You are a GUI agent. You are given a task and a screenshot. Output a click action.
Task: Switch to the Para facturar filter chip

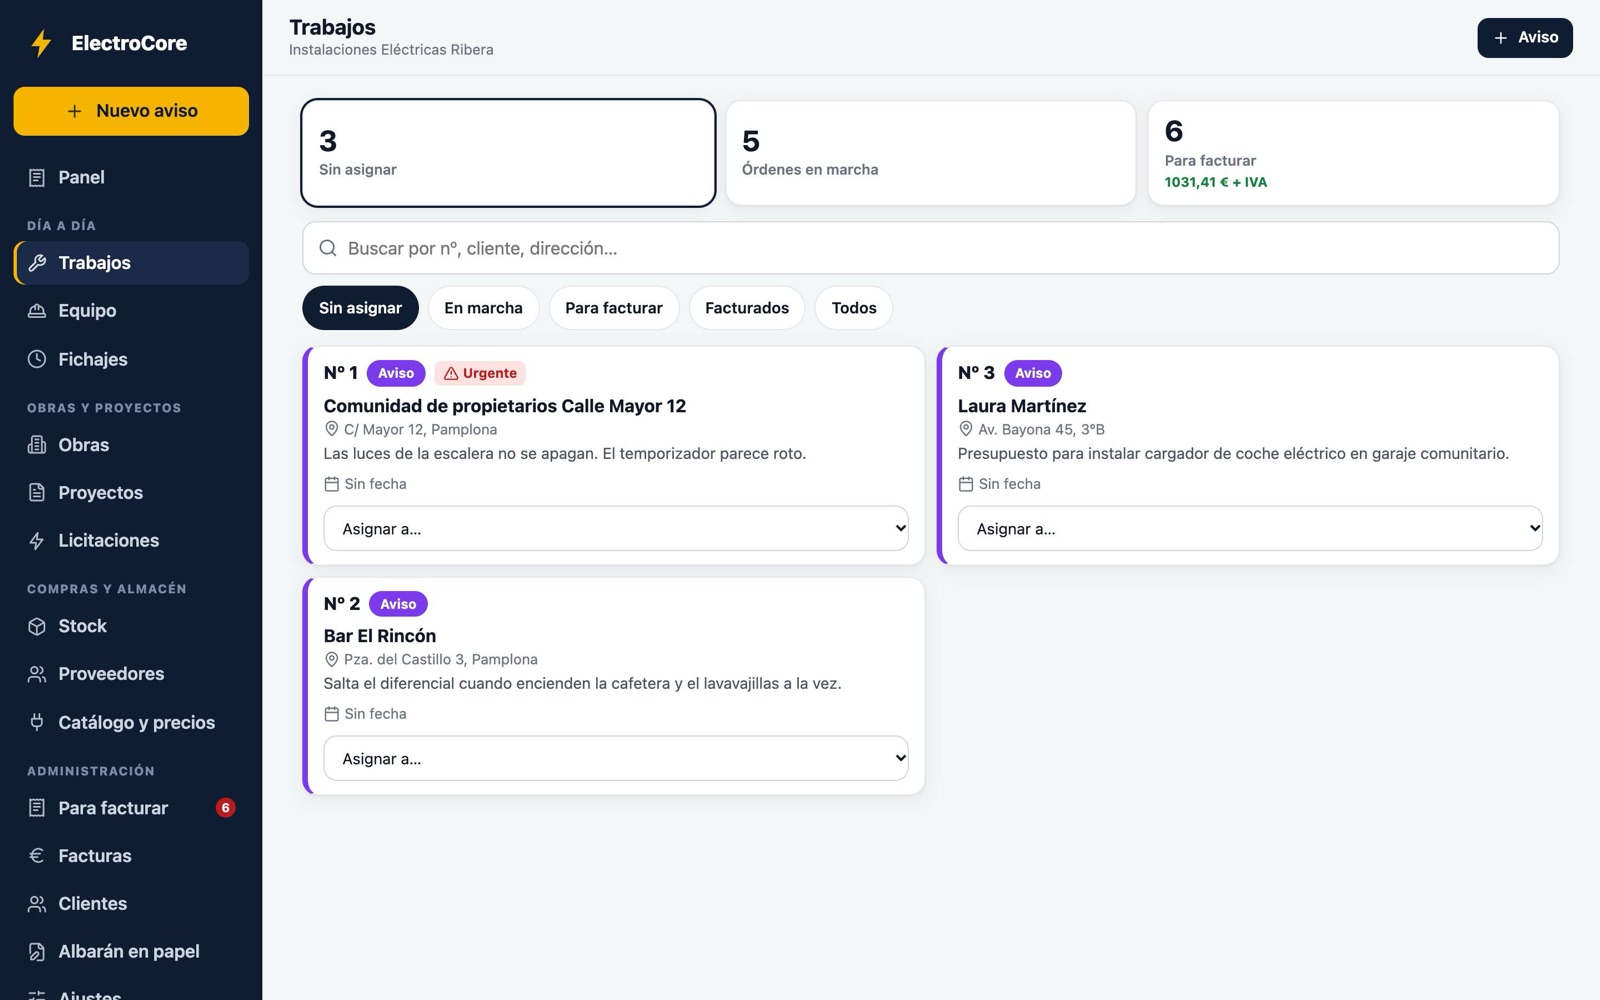click(614, 308)
